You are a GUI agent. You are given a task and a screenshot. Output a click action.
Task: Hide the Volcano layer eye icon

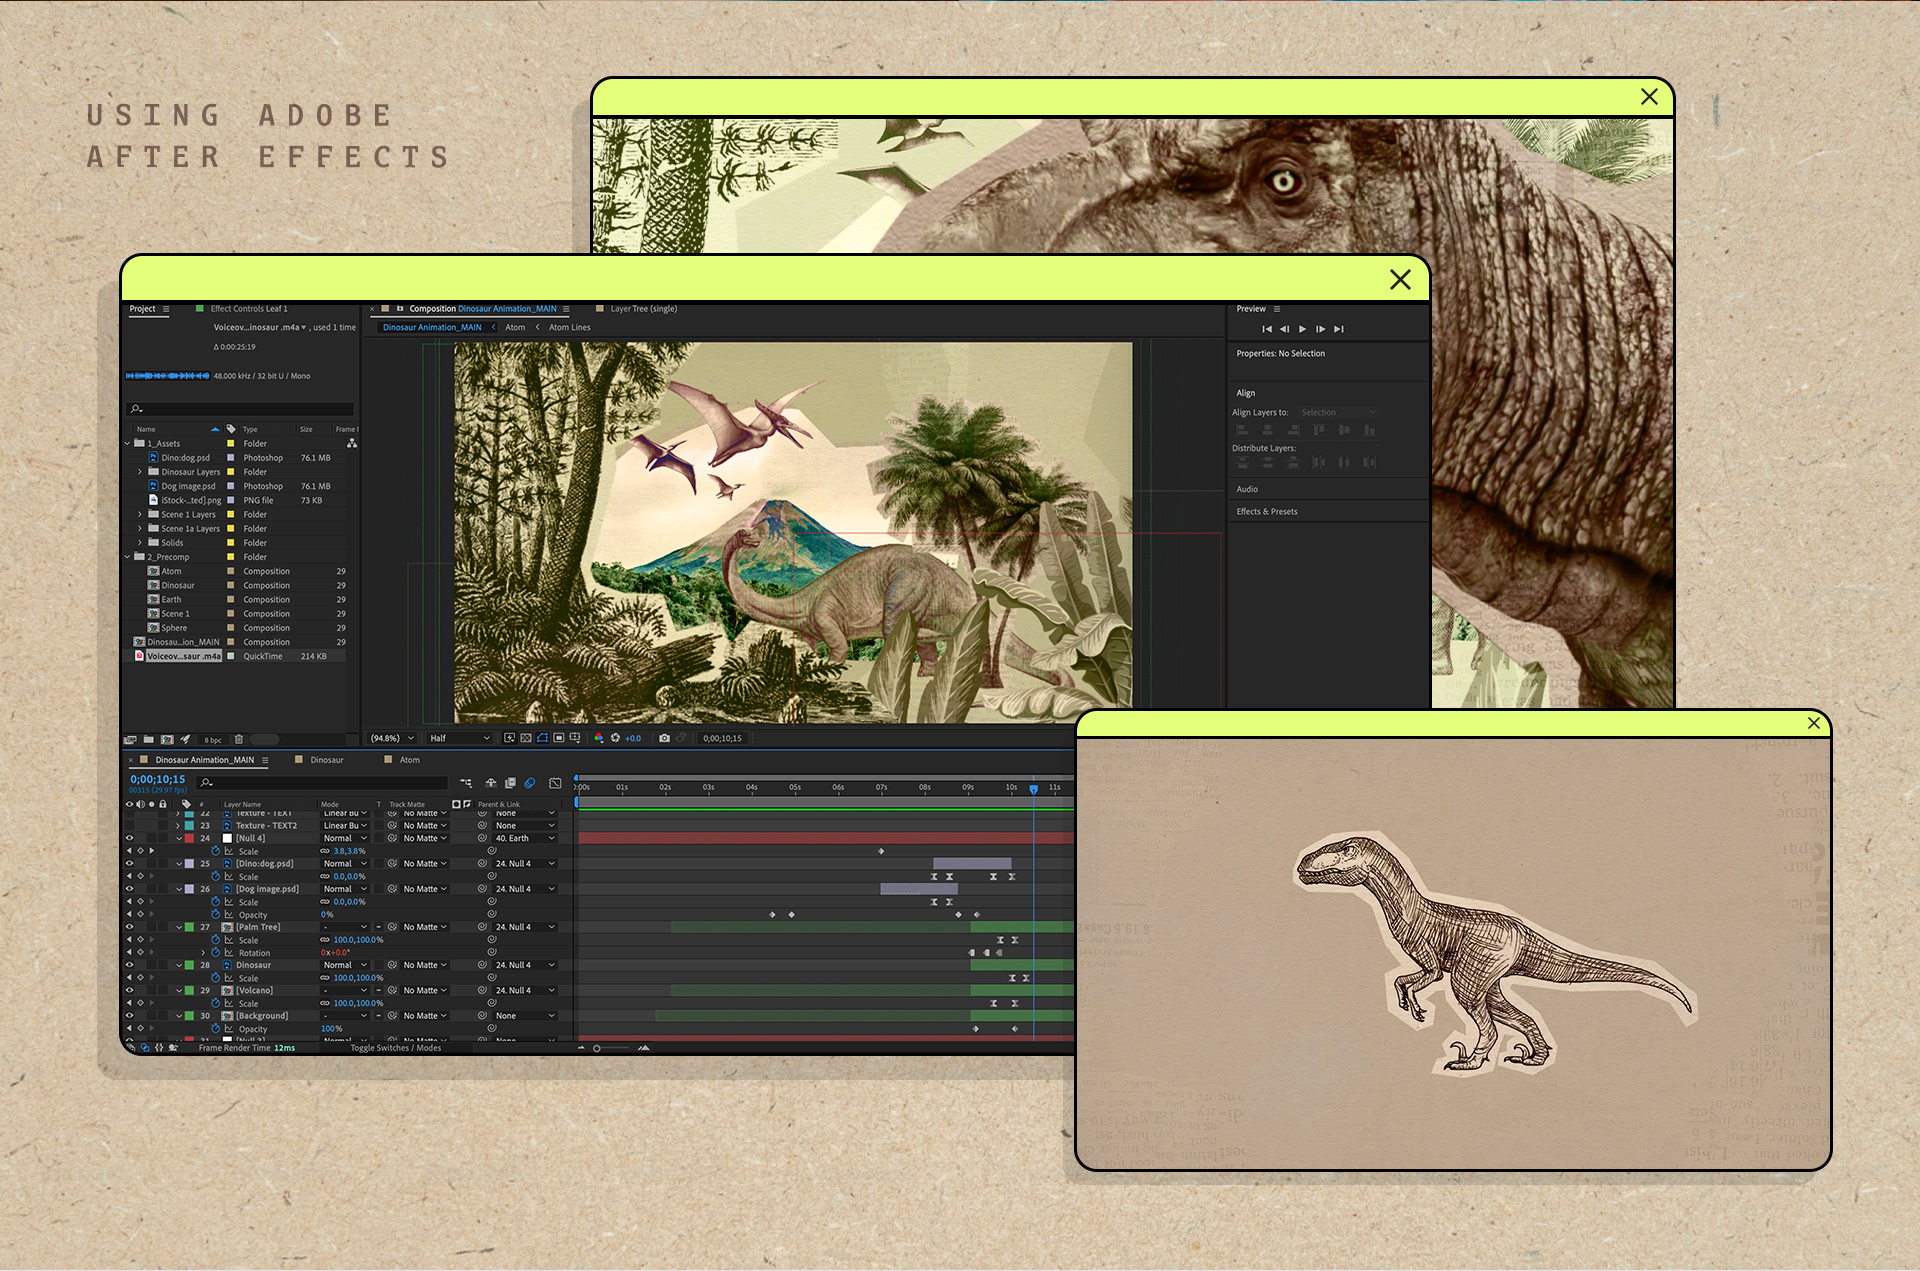pyautogui.click(x=129, y=990)
